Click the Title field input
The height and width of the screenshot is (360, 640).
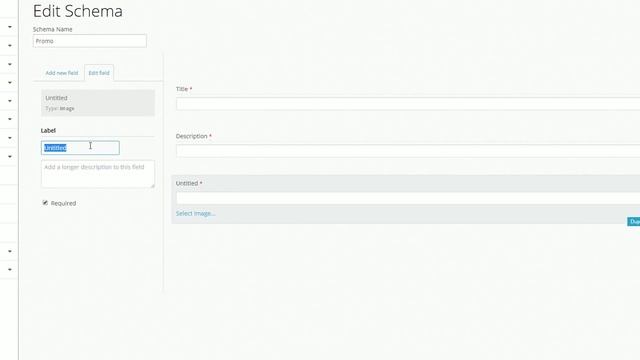tap(408, 104)
